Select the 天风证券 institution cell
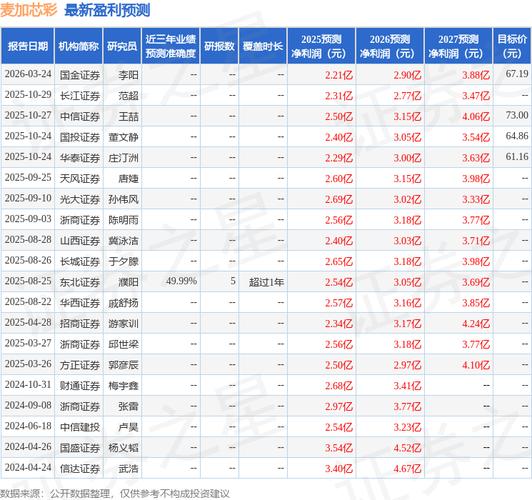This screenshot has width=532, height=500. click(x=80, y=178)
